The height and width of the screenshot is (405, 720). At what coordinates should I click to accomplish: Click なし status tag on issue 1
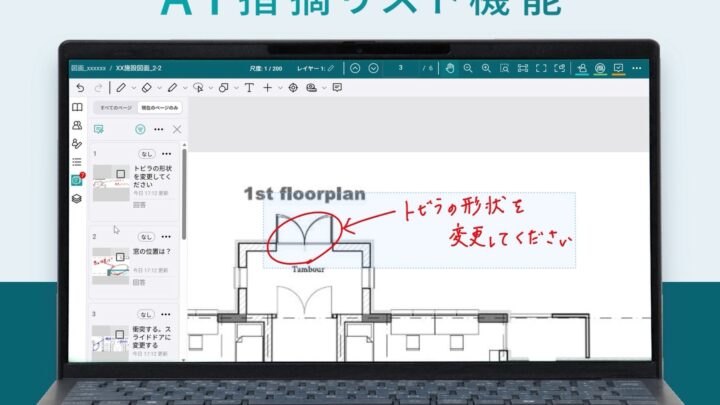click(146, 154)
